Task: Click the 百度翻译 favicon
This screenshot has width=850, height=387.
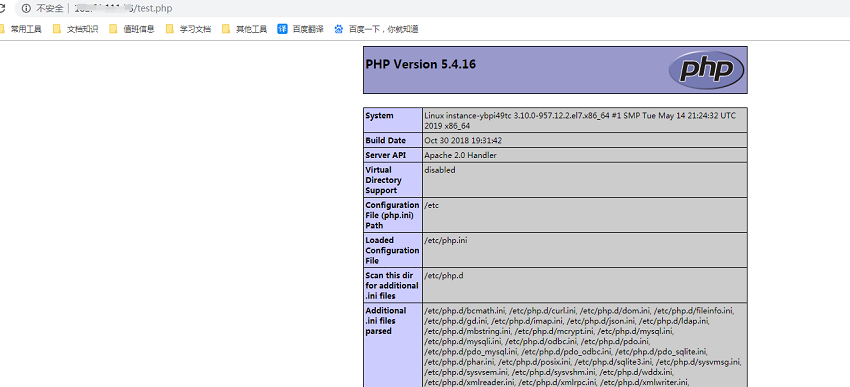Action: click(x=282, y=29)
